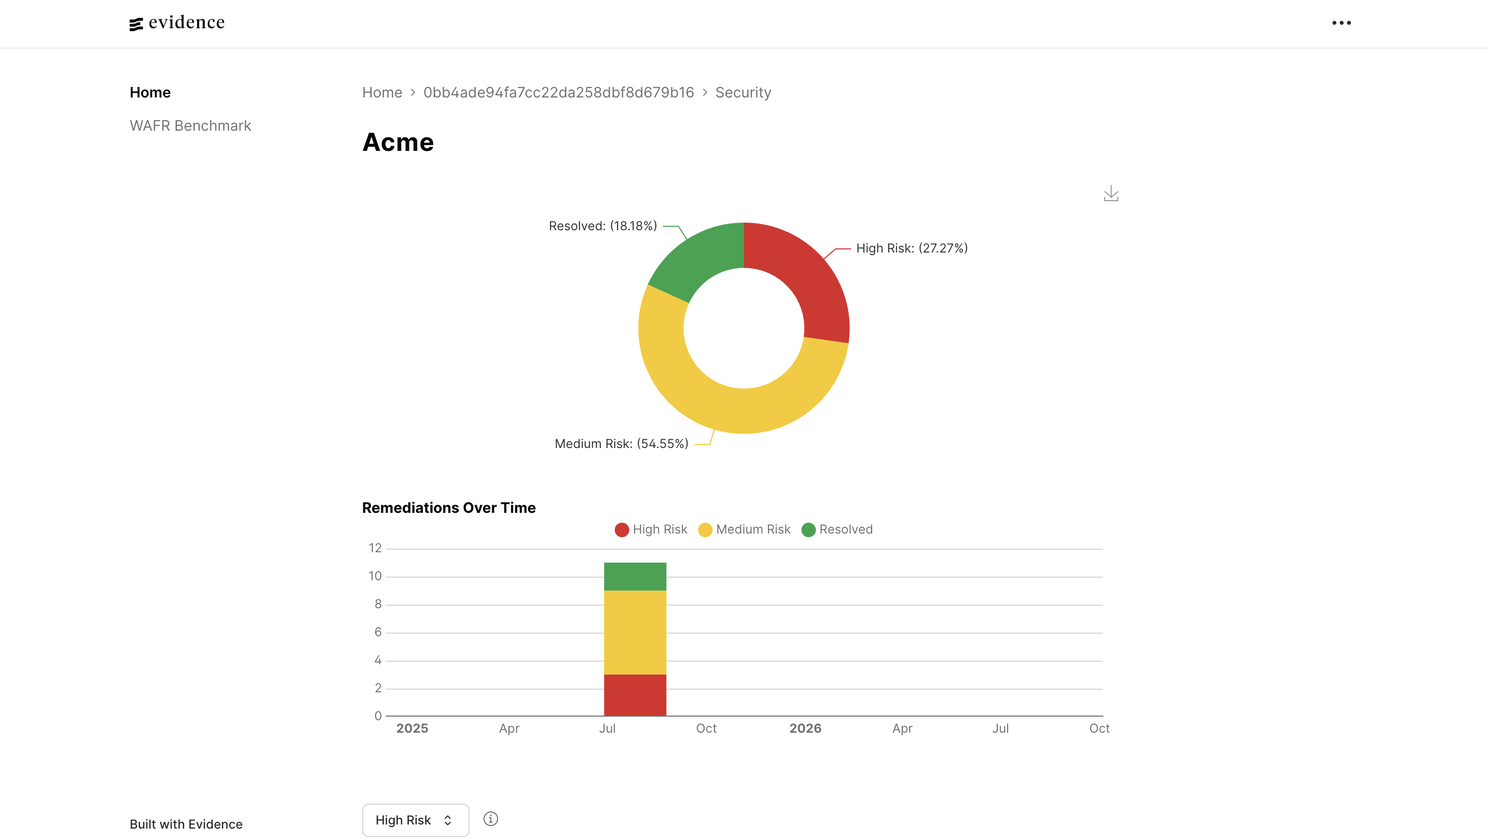Click the Security breadcrumb
The height and width of the screenshot is (839, 1488).
coord(743,92)
